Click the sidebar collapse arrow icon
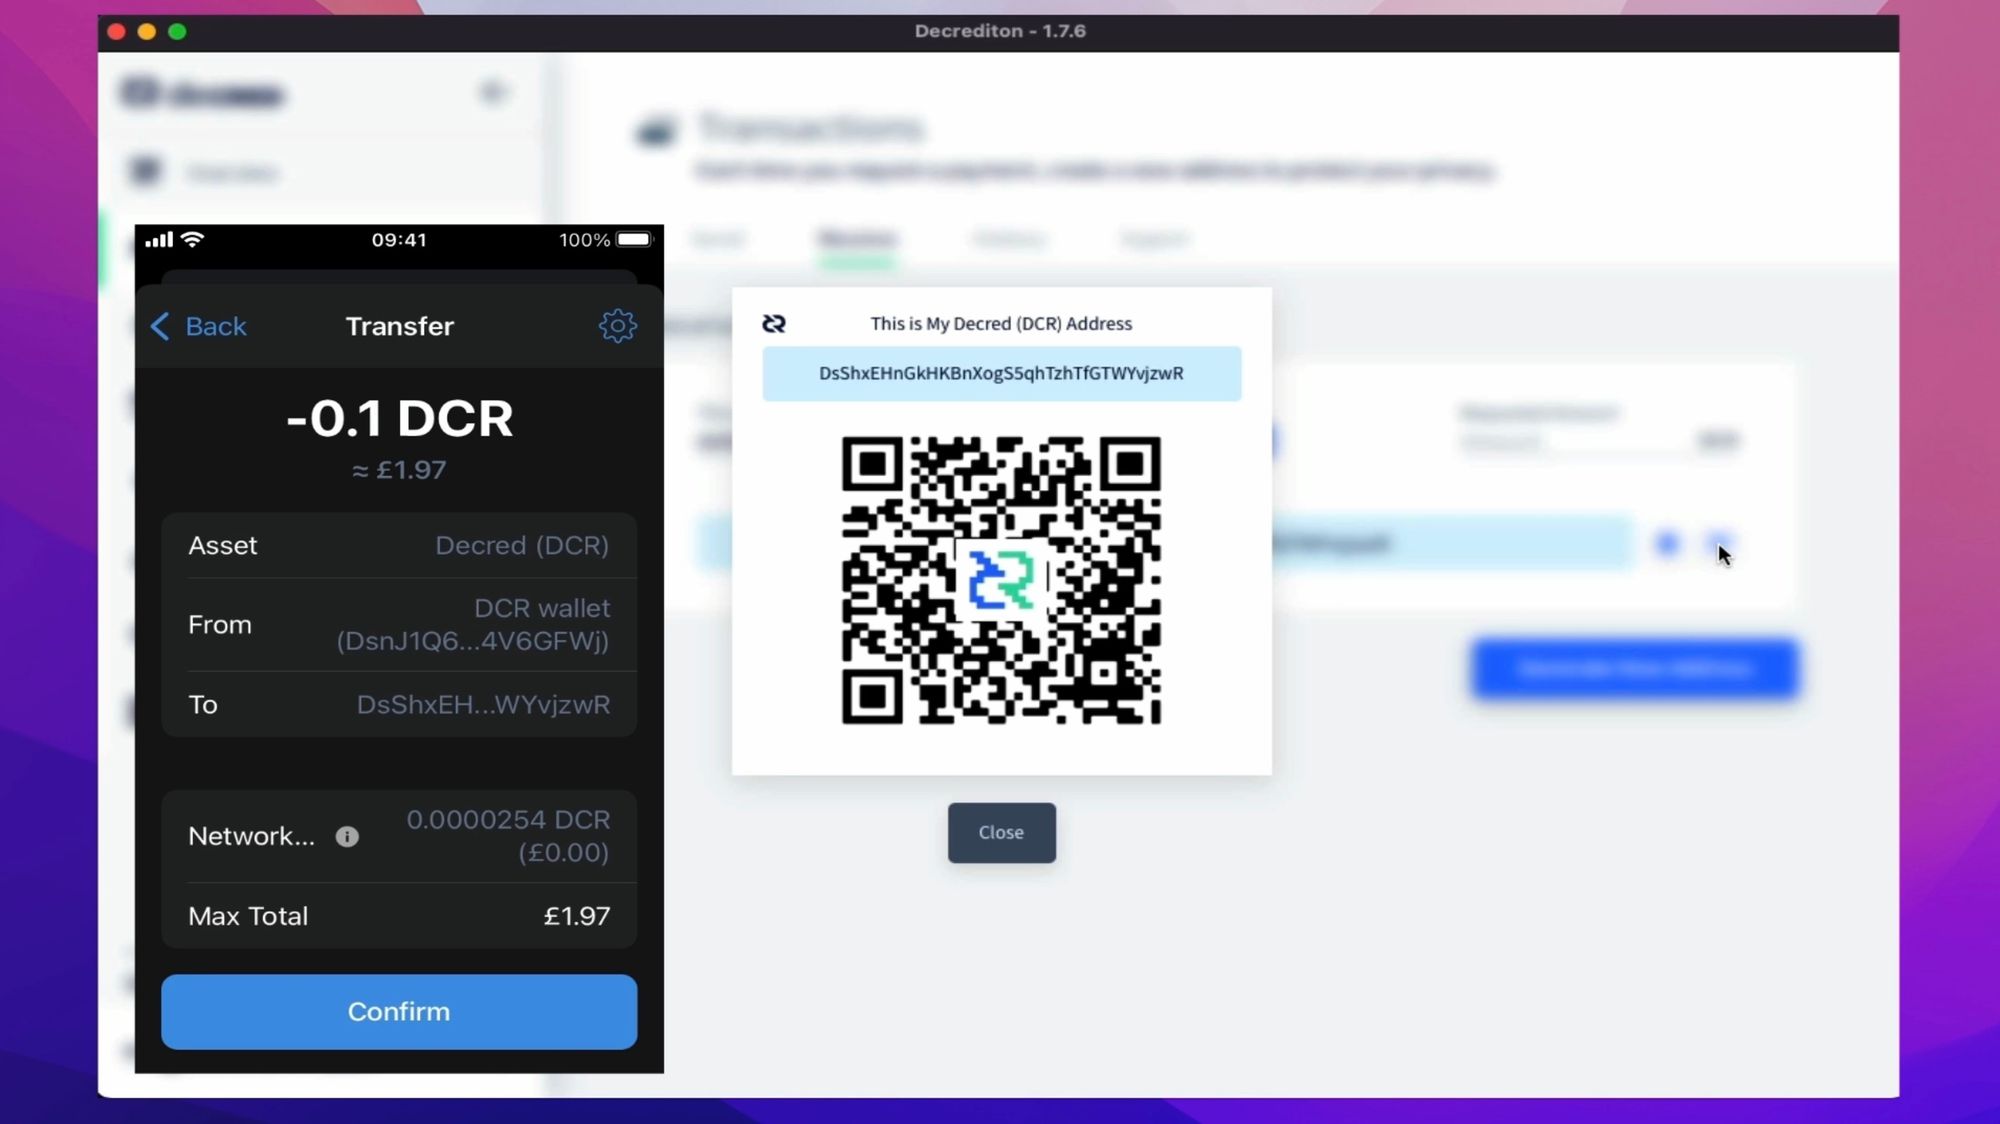Screen dimensions: 2000x1124 tap(492, 93)
